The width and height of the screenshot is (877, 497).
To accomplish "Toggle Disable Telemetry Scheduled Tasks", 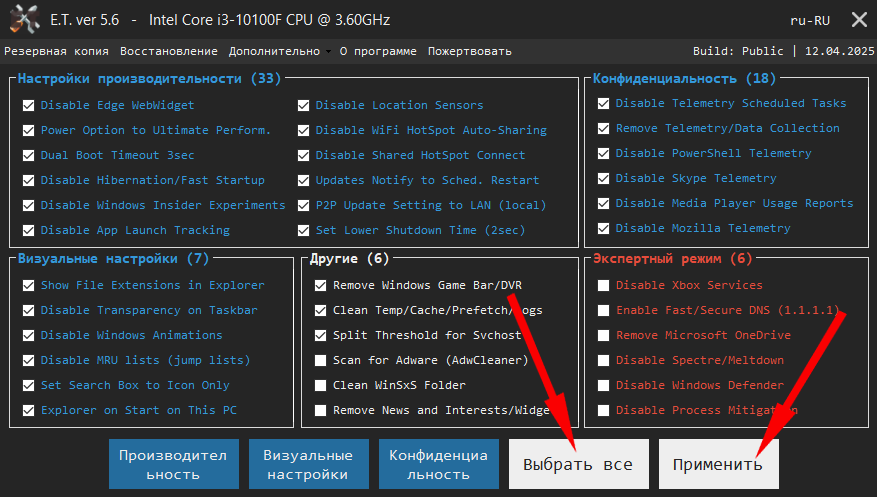I will point(603,103).
